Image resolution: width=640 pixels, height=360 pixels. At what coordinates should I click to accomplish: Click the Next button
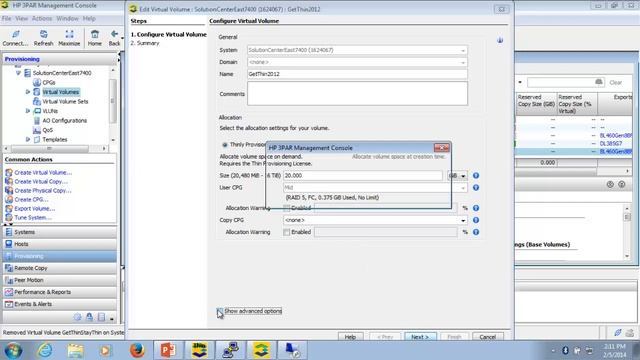[420, 337]
